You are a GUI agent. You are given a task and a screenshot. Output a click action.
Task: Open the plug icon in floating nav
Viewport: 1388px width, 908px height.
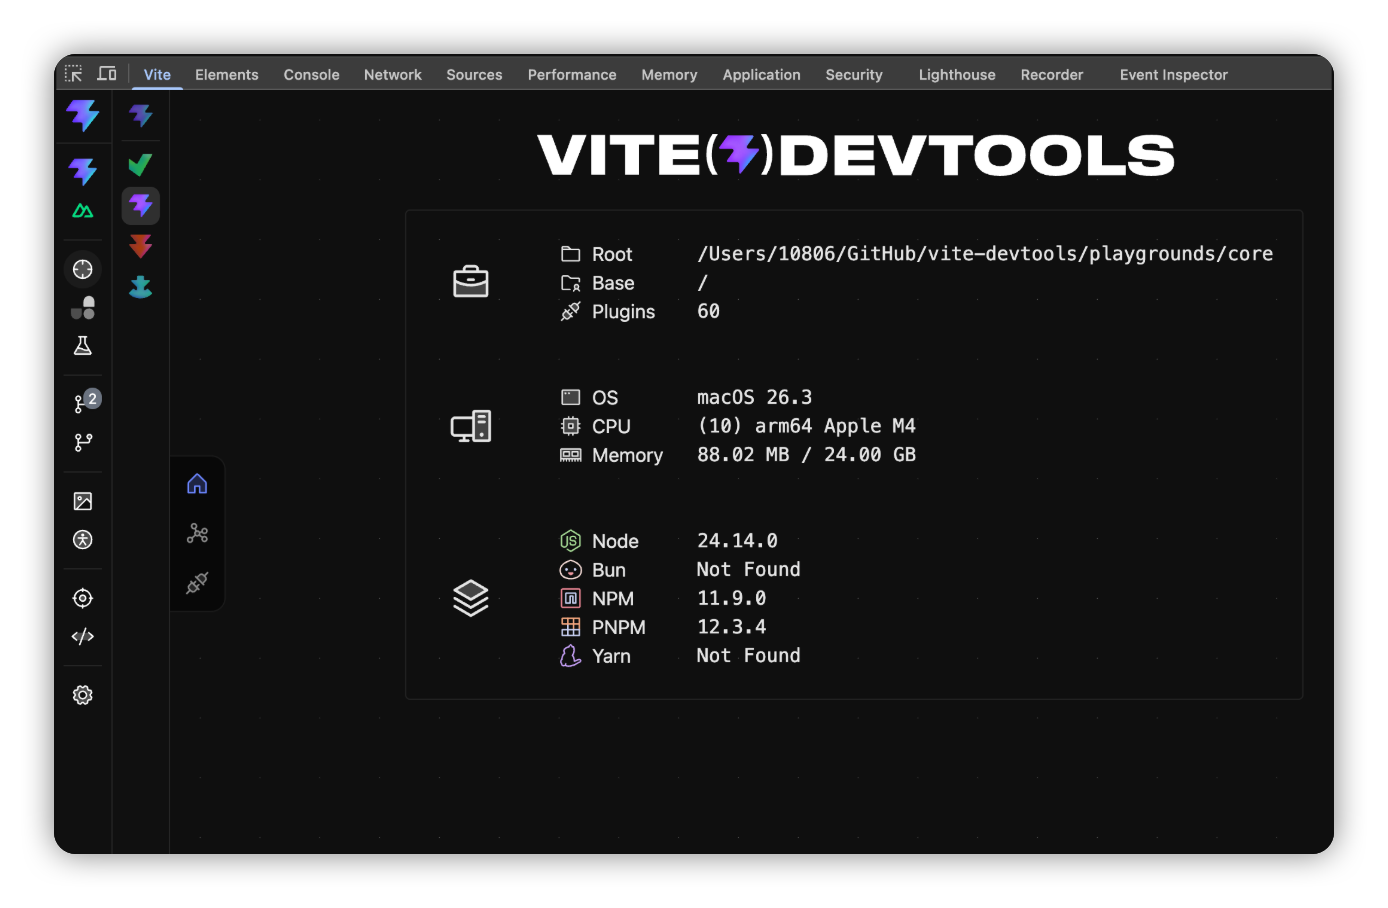[x=197, y=582]
